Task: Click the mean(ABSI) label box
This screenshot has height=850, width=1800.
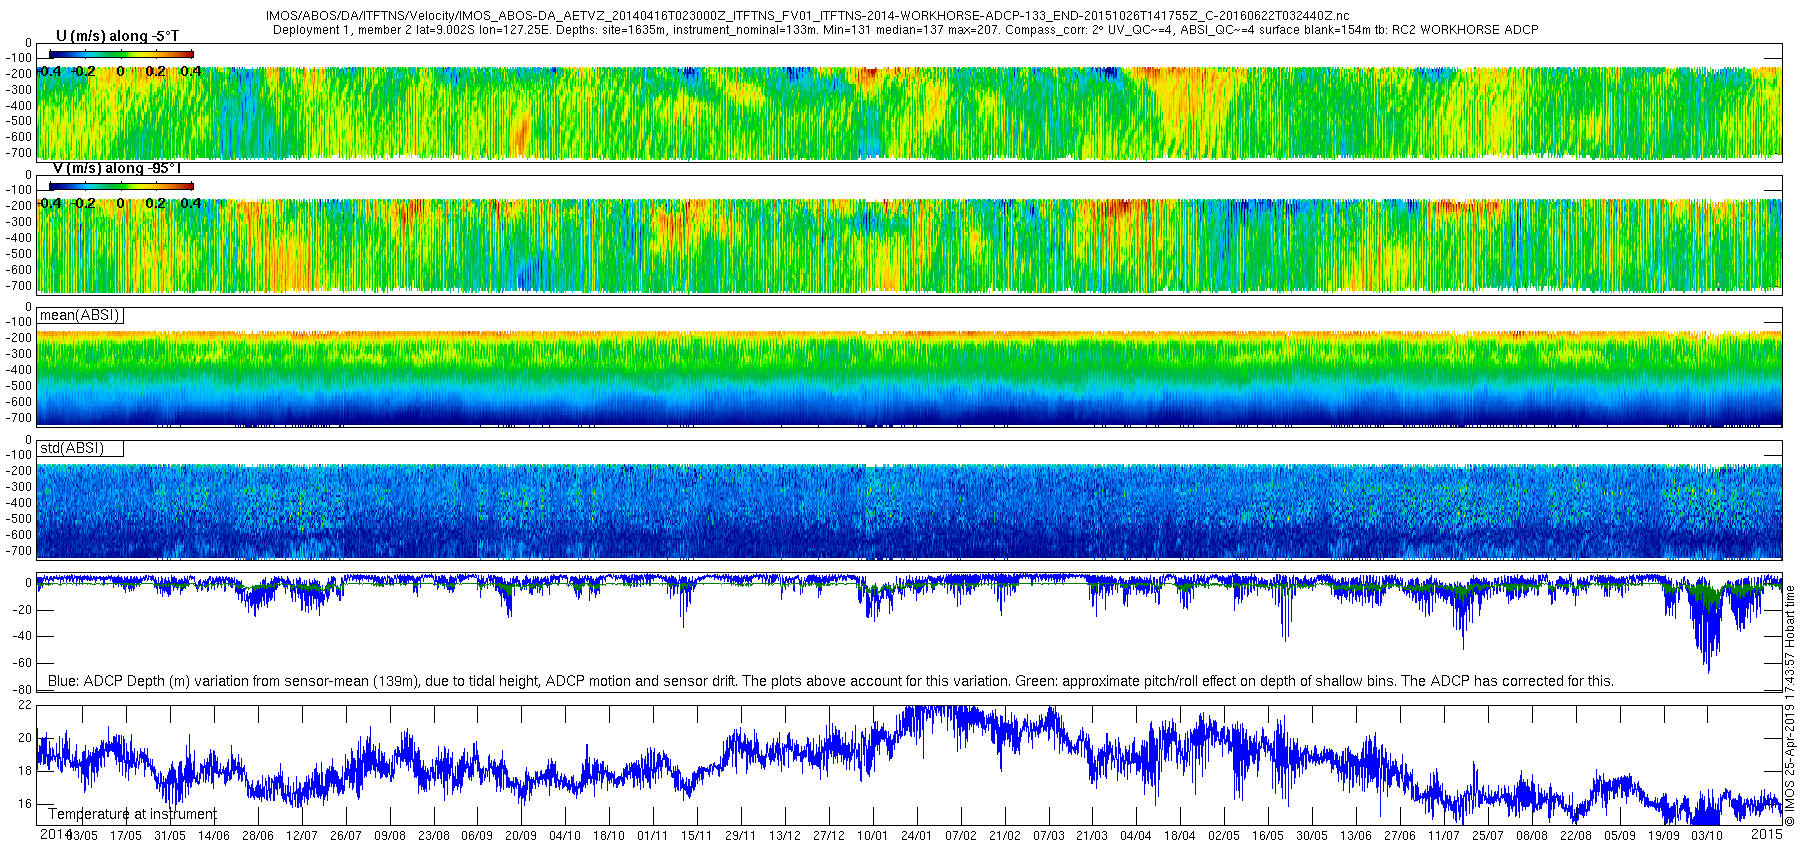Action: (x=80, y=316)
